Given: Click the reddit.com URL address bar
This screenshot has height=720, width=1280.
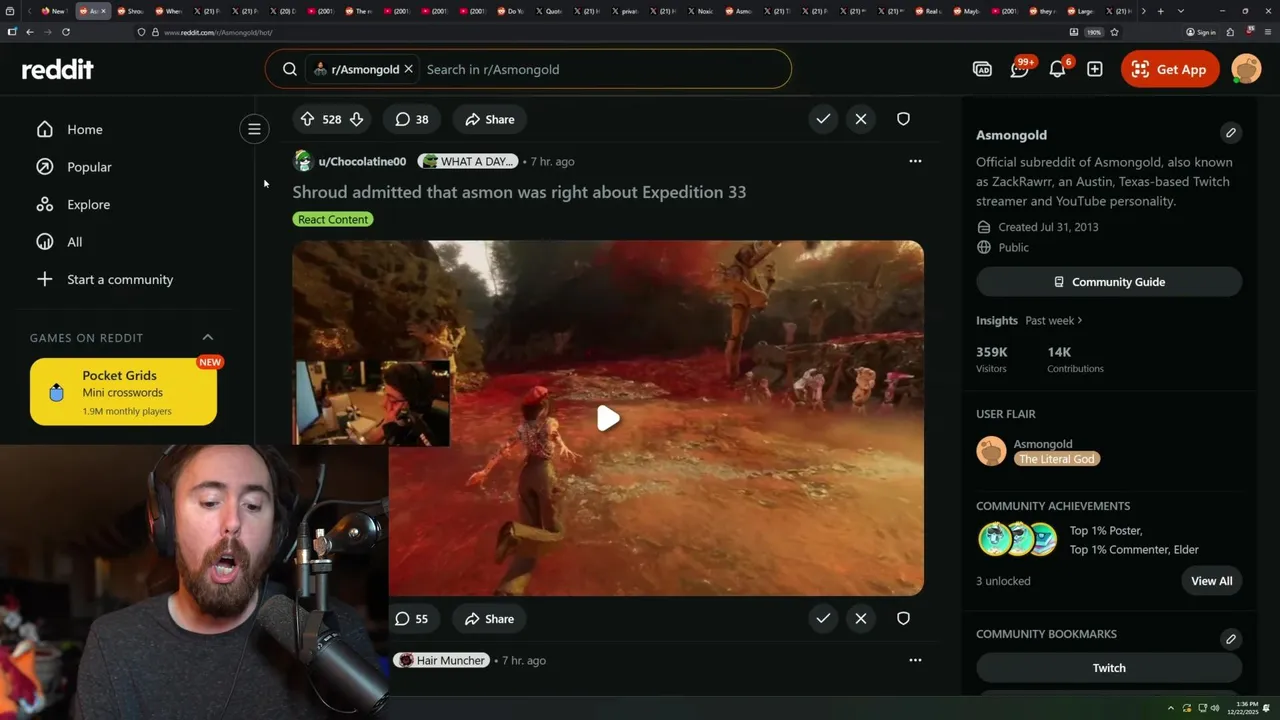Looking at the screenshot, I should point(600,32).
